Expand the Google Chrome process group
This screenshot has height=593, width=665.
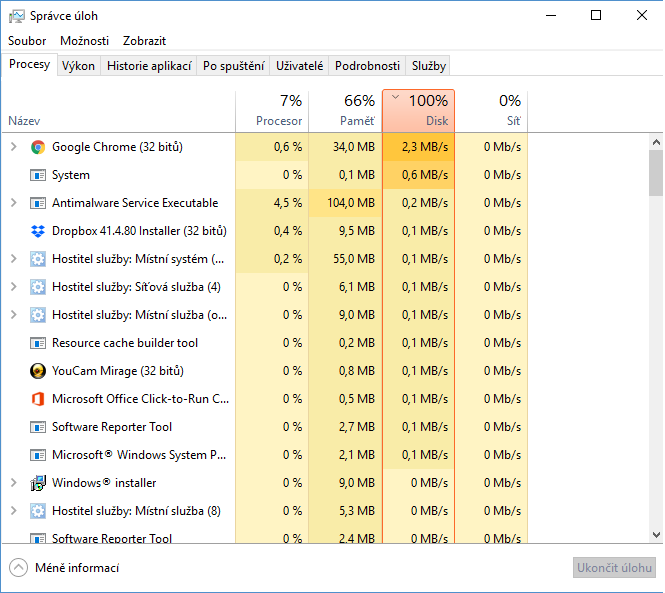click(14, 147)
